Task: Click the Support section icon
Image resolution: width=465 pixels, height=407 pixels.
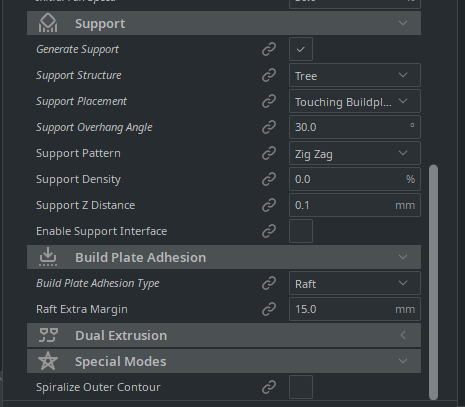Action: click(x=48, y=23)
